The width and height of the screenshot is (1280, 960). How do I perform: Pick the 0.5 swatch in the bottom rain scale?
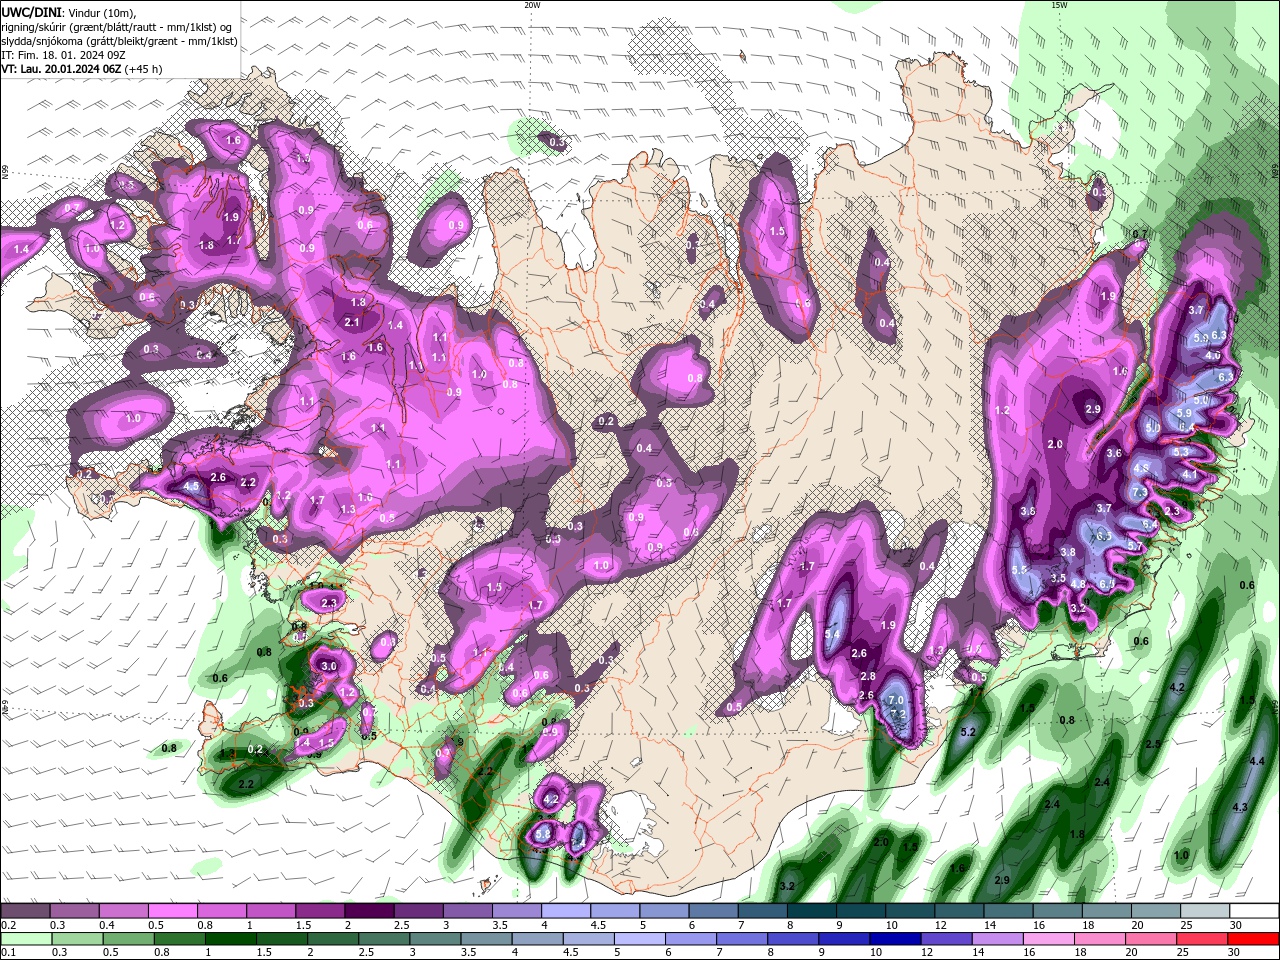128,939
